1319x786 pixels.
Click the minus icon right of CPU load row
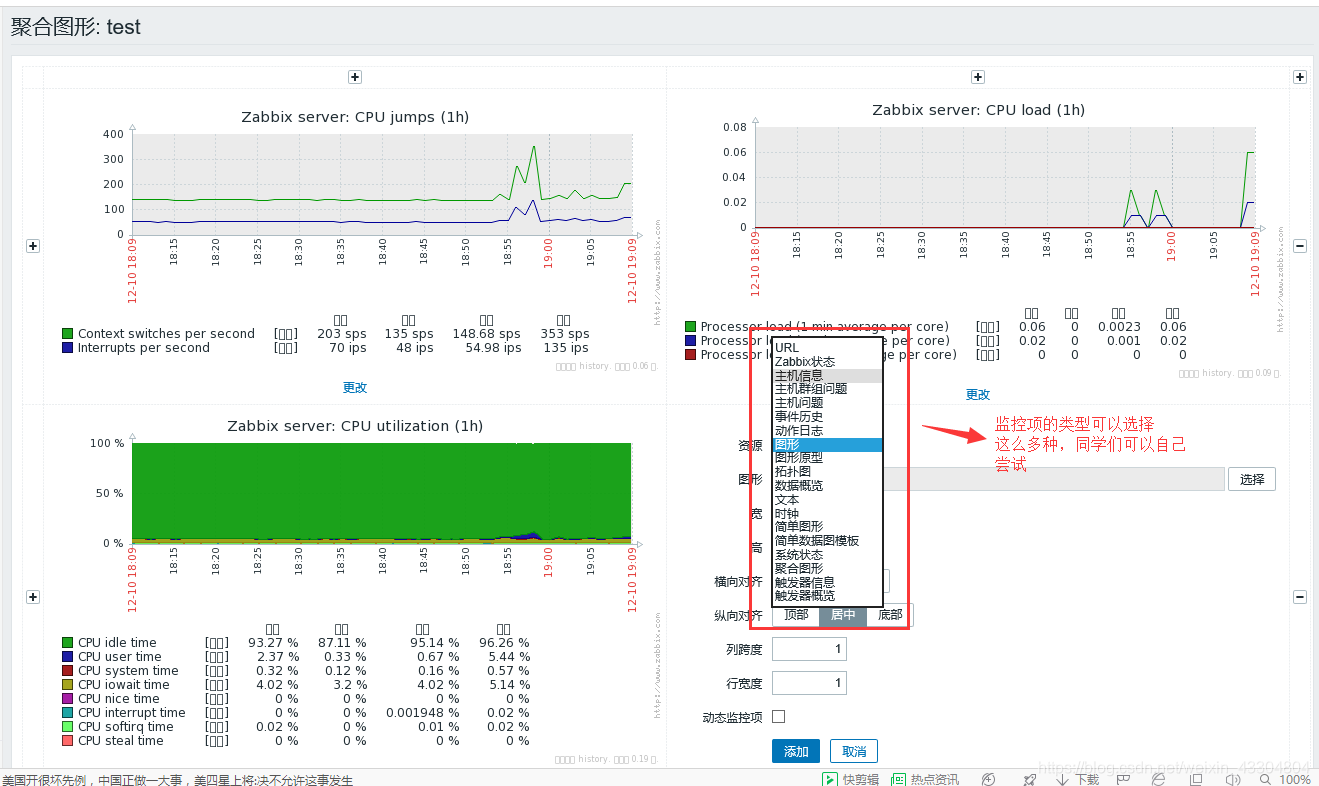pos(1300,246)
